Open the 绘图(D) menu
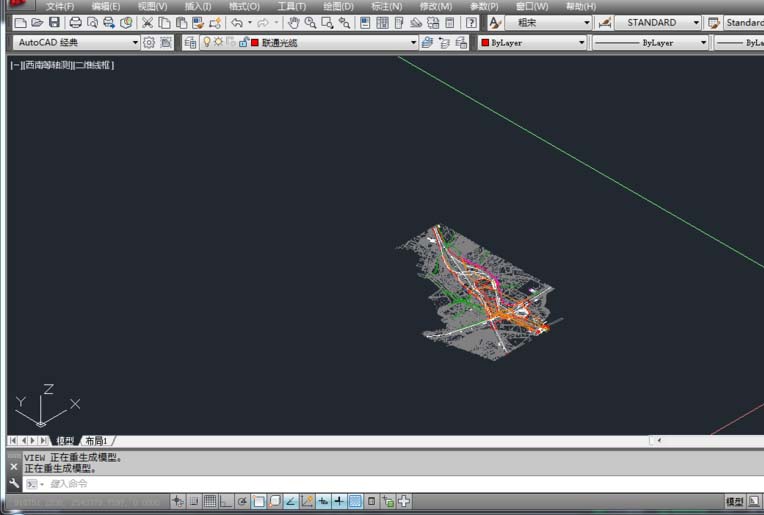 pos(338,6)
